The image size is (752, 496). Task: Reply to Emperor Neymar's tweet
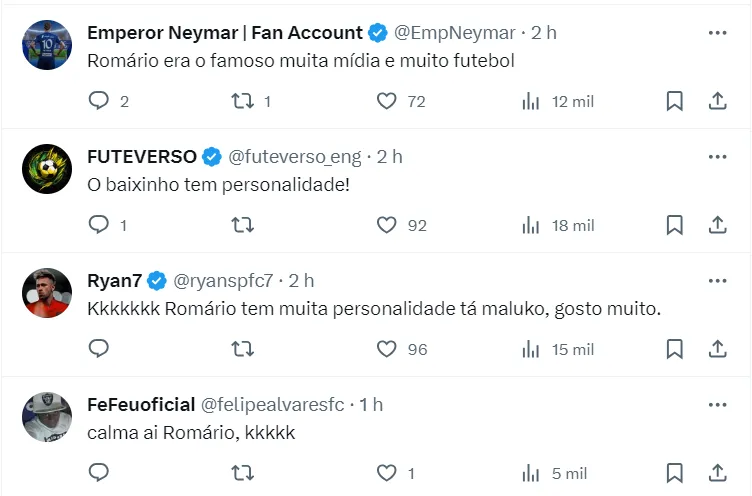point(98,101)
